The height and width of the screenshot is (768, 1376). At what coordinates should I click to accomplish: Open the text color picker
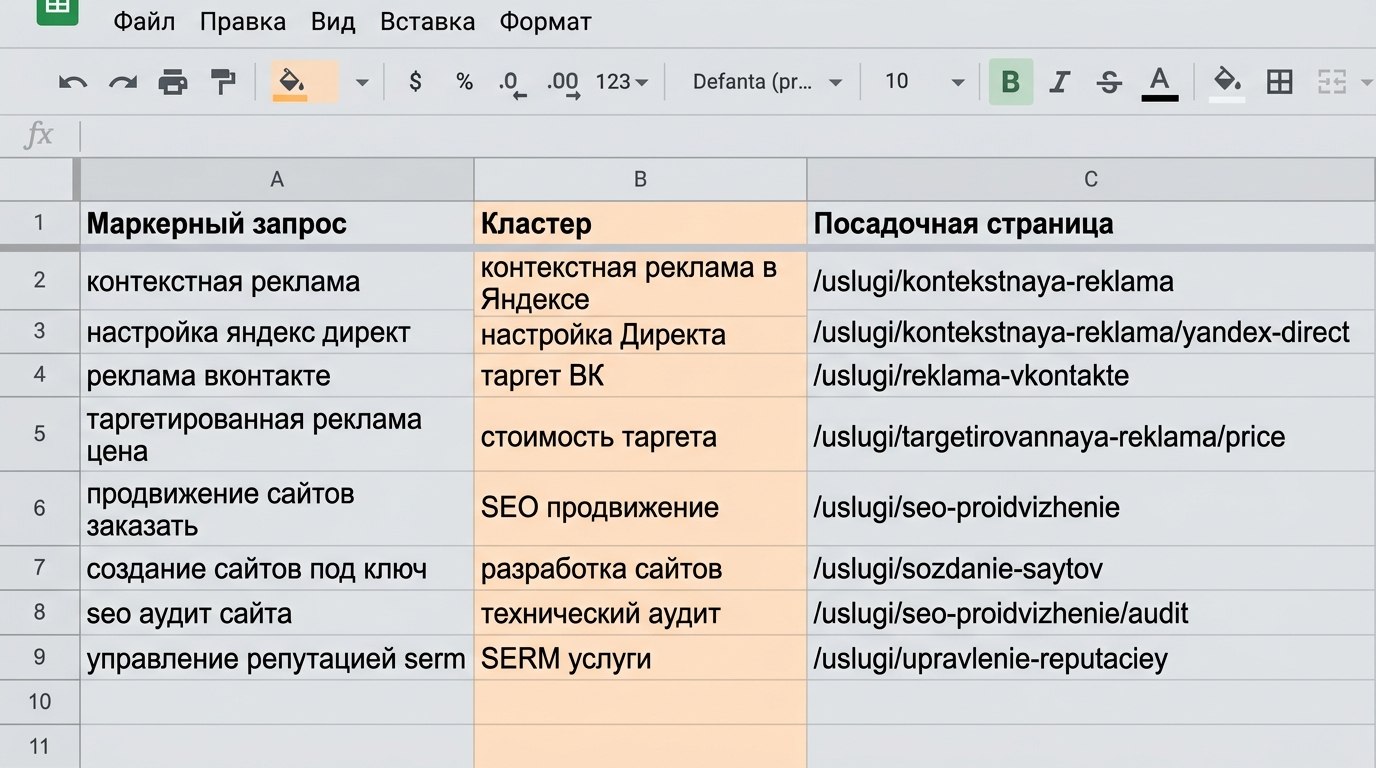coord(1159,83)
